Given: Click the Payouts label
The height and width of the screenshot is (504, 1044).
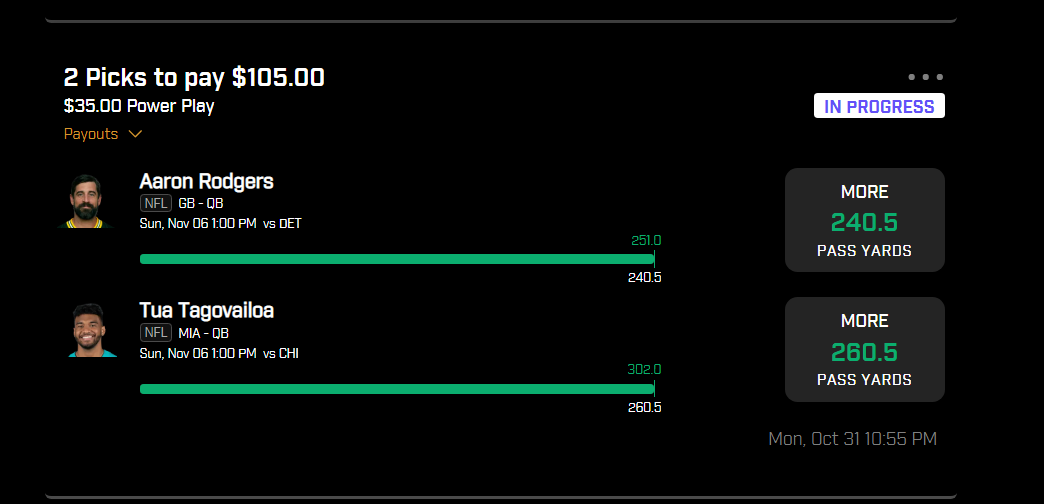Looking at the screenshot, I should click(91, 134).
